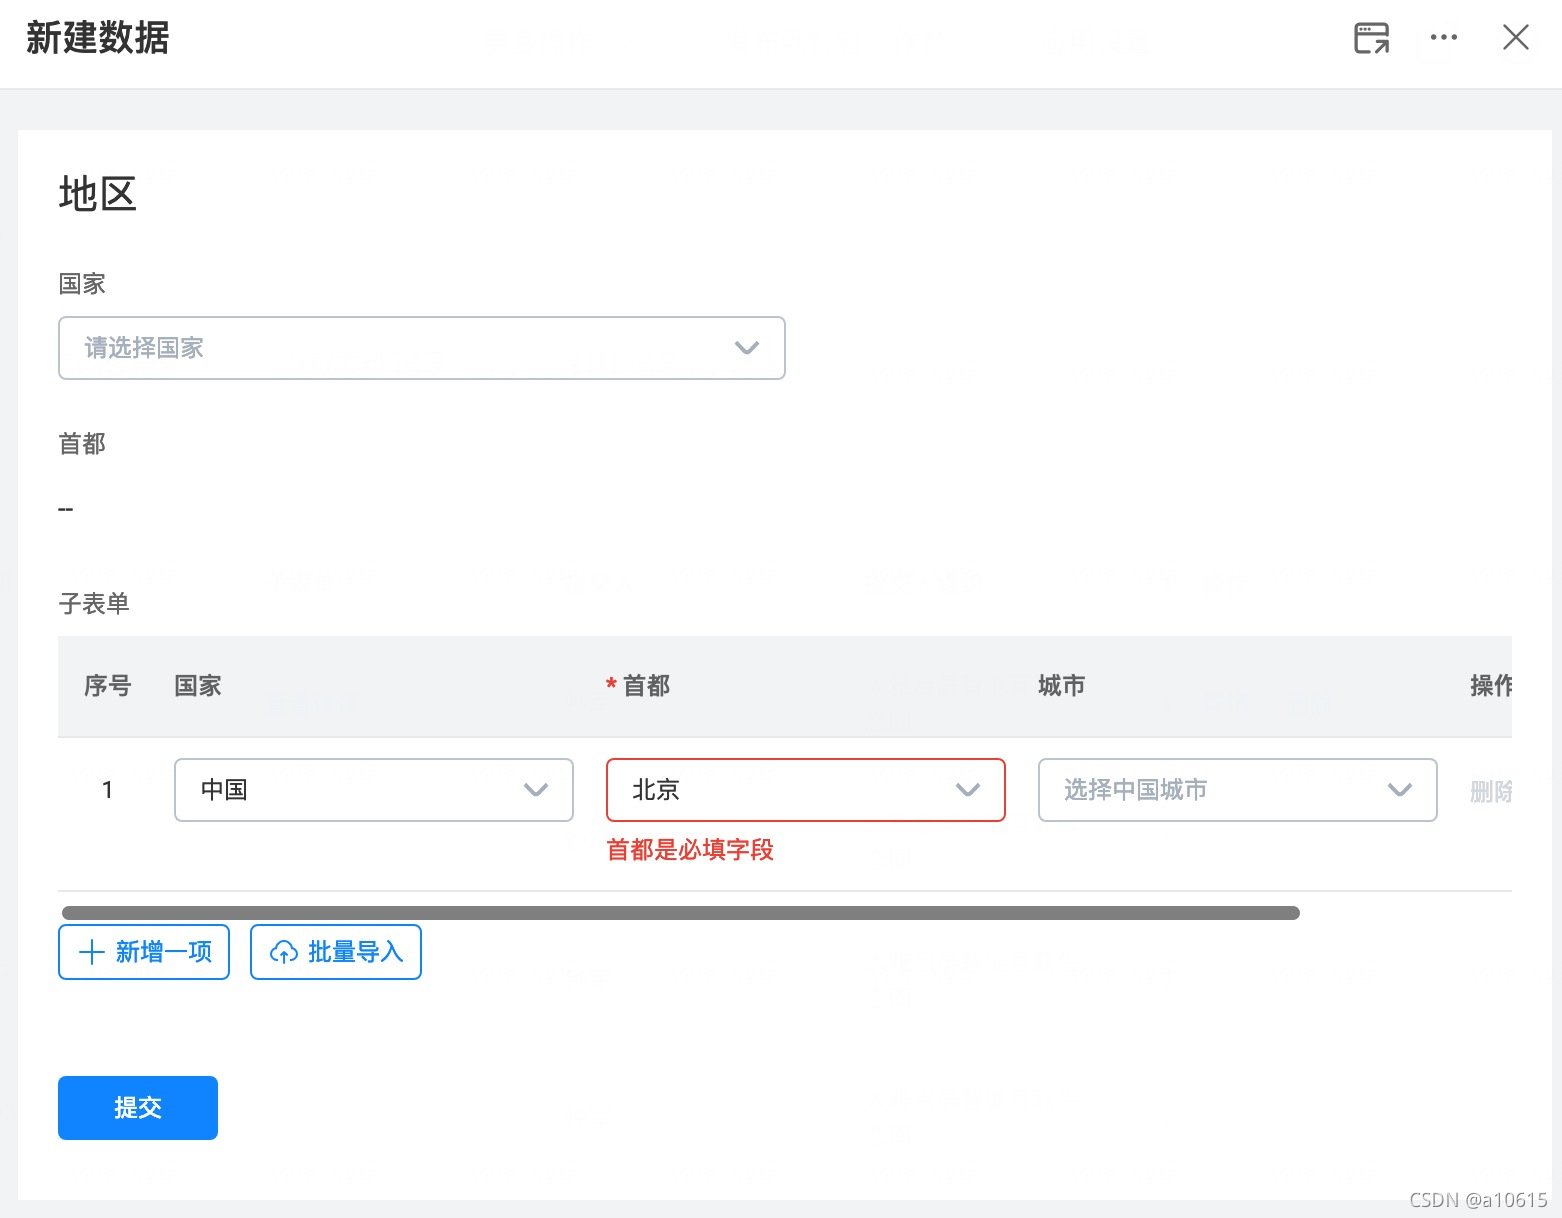Click the 序号 column header
This screenshot has width=1562, height=1218.
pyautogui.click(x=107, y=686)
